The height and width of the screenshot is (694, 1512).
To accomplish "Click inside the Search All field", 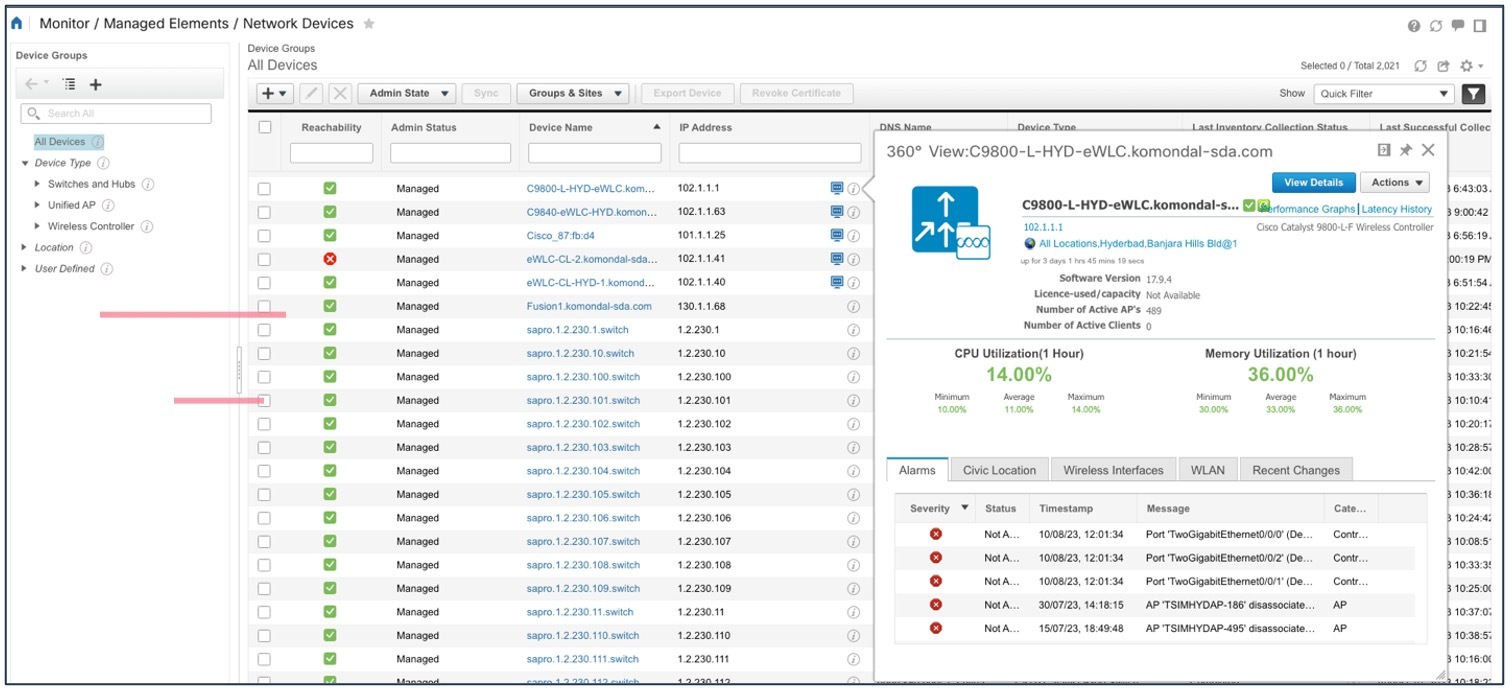I will (x=115, y=113).
